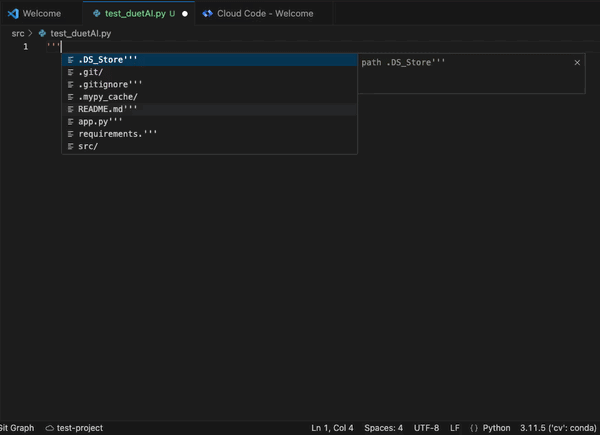Select language mode Python in status bar
Screen dimensions: 600x435
point(496,428)
